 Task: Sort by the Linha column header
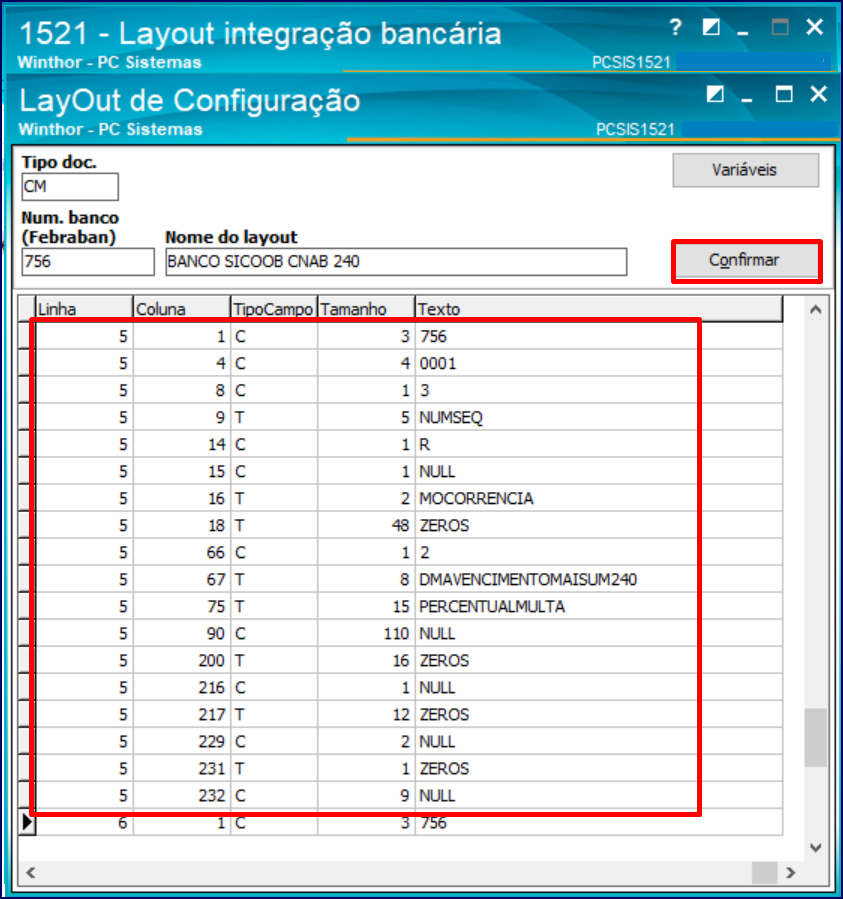tap(84, 309)
